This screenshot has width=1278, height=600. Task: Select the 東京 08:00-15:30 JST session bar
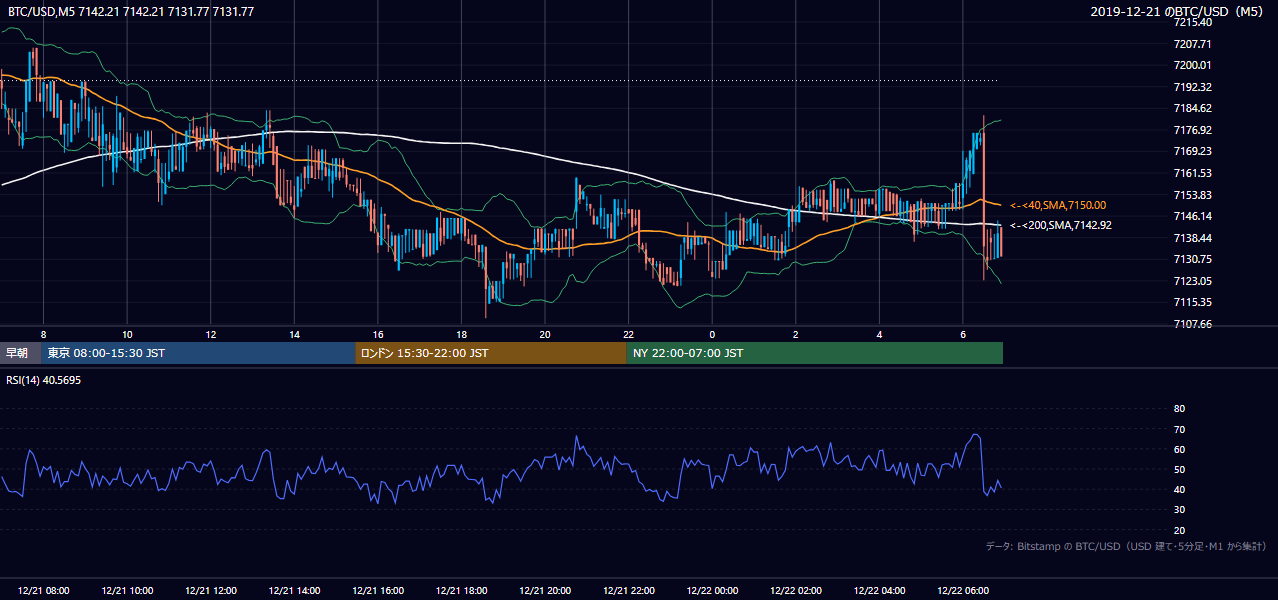[x=199, y=353]
